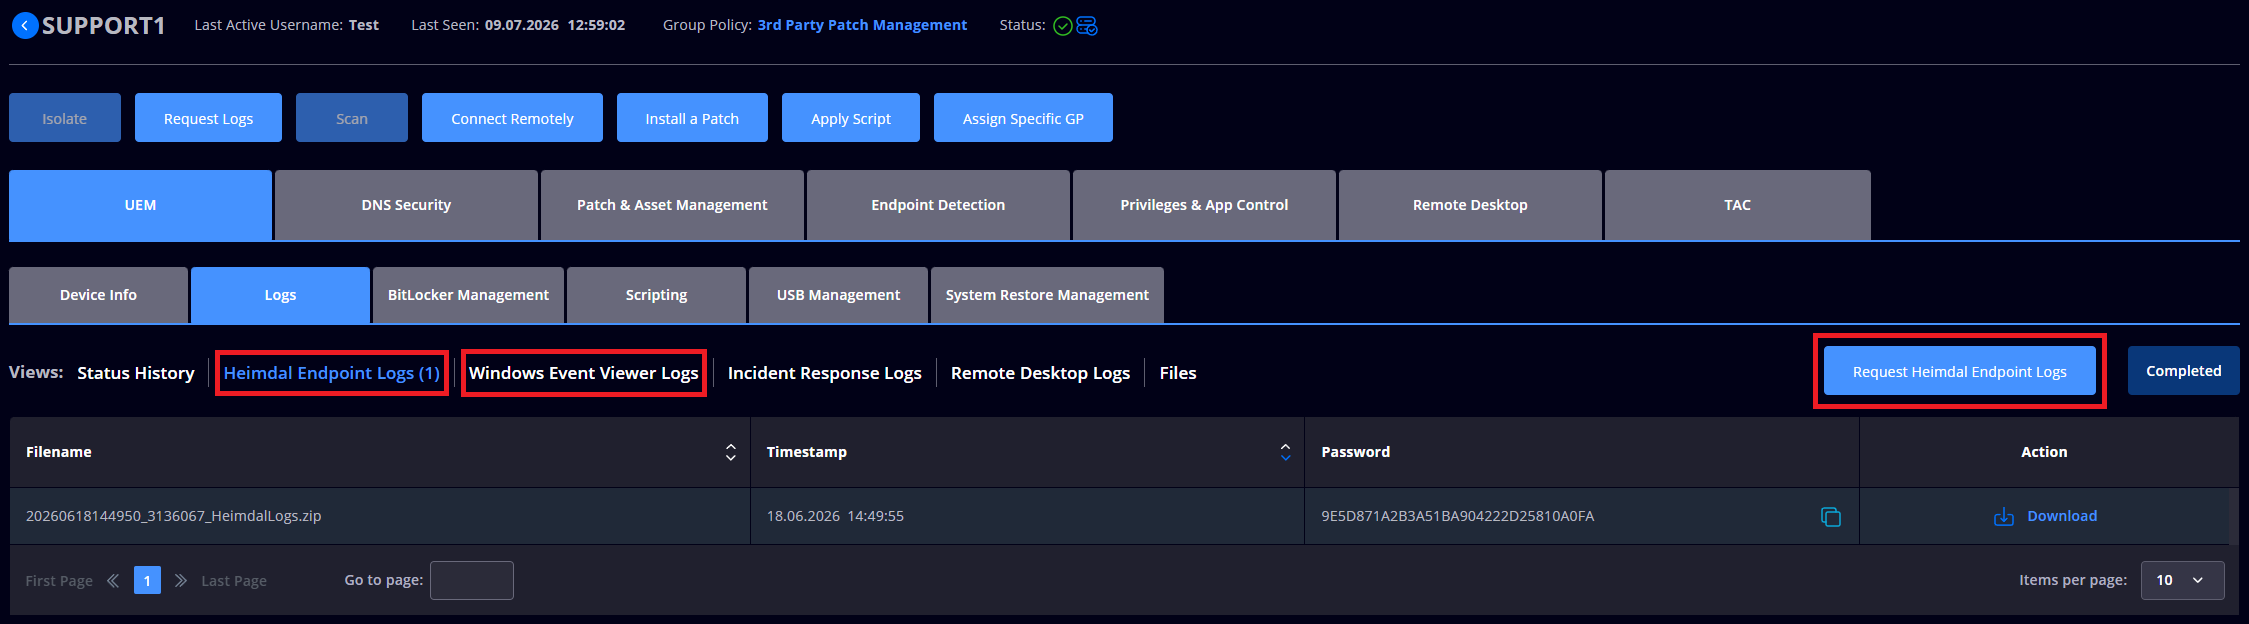Image resolution: width=2249 pixels, height=624 pixels.
Task: Select the Device Info sub-tab
Action: pos(98,295)
